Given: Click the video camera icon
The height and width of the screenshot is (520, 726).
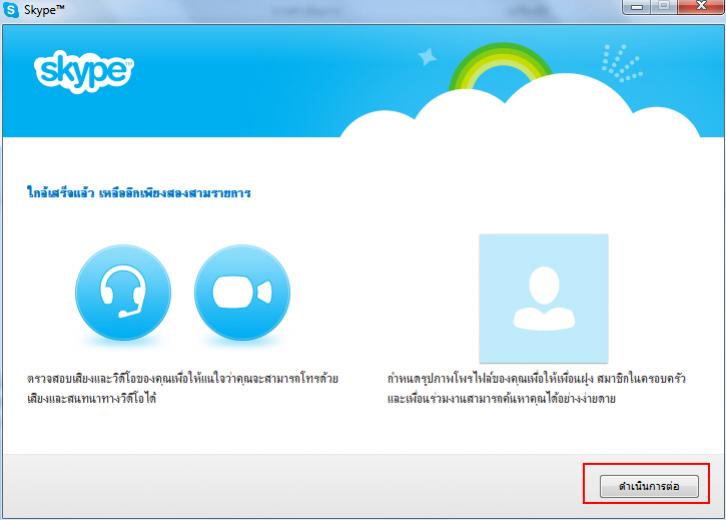Looking at the screenshot, I should [242, 292].
